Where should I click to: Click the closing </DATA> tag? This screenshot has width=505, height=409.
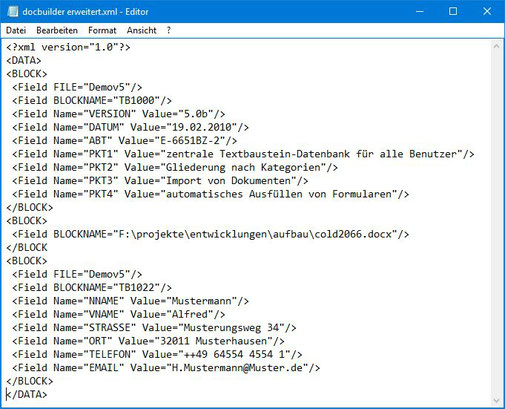(x=27, y=395)
